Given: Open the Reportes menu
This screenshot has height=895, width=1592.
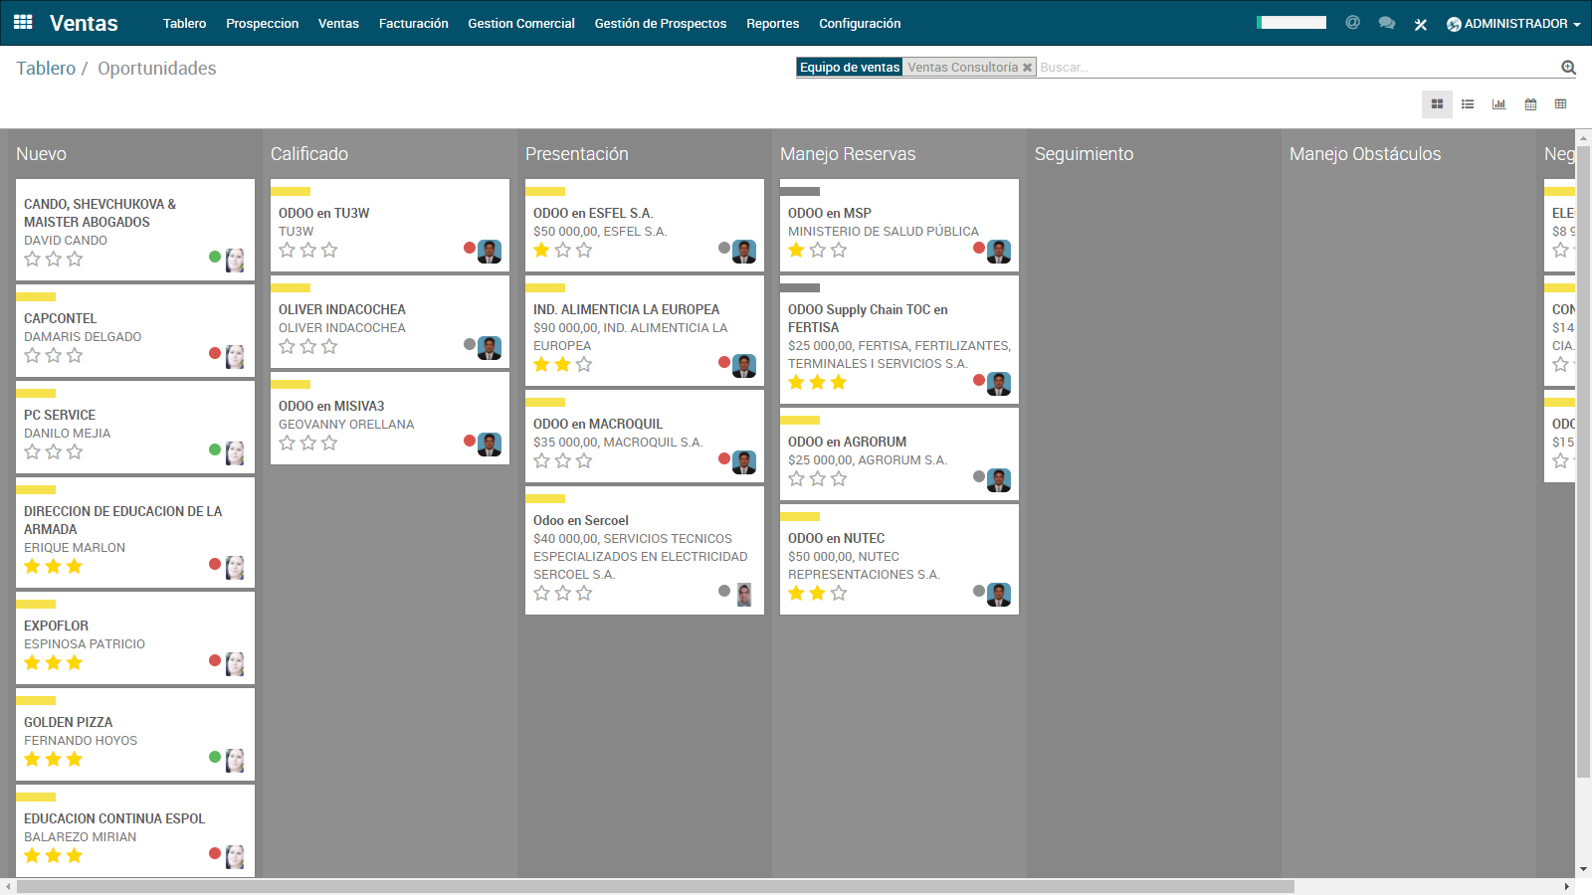Looking at the screenshot, I should (x=772, y=23).
